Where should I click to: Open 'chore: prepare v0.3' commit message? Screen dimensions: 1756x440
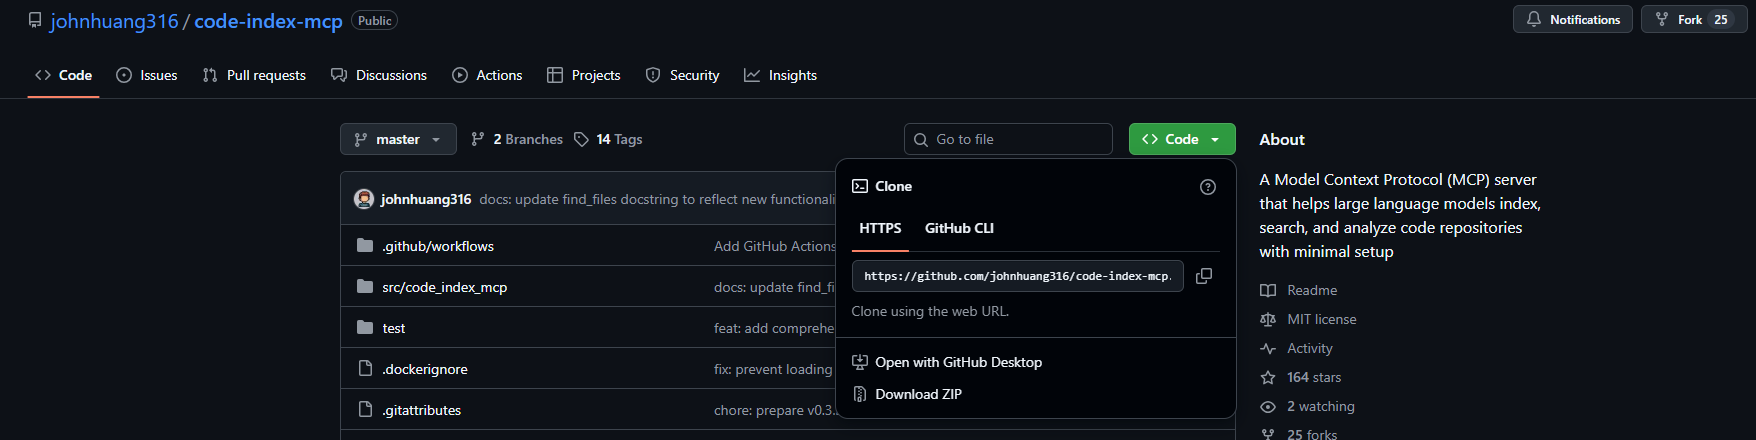[775, 410]
